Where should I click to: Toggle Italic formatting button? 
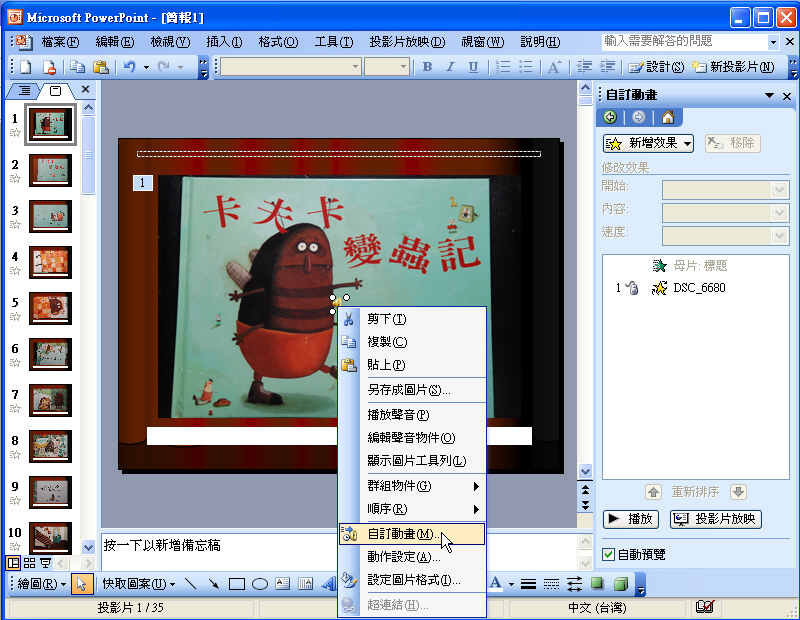[x=451, y=67]
